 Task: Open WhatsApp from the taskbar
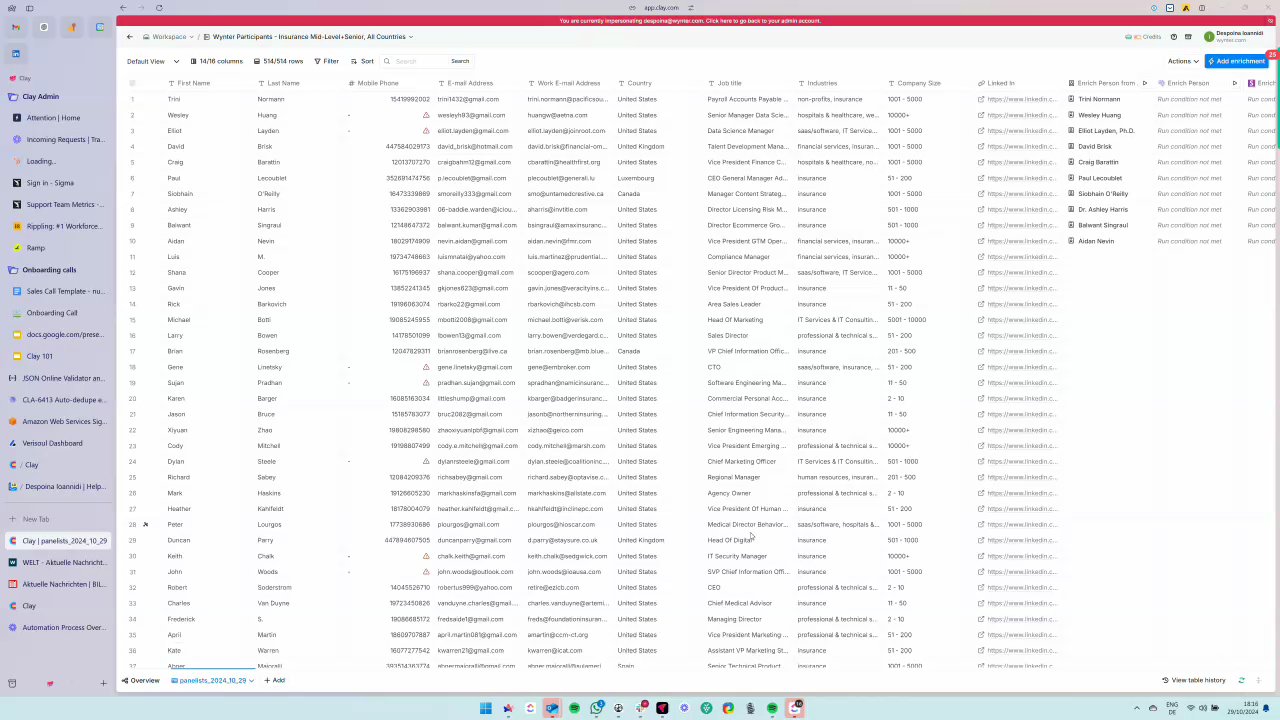tap(596, 708)
